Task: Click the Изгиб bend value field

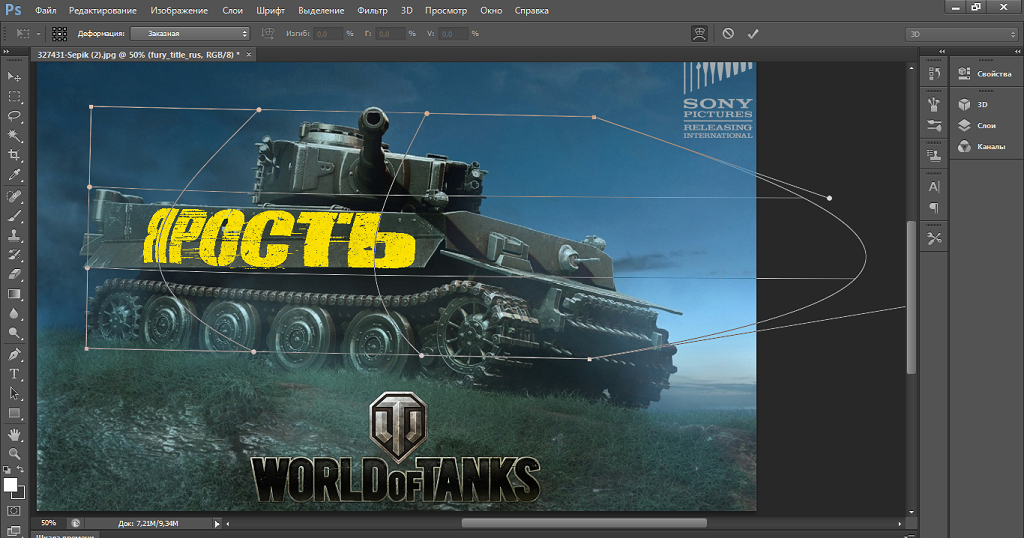Action: (x=328, y=33)
